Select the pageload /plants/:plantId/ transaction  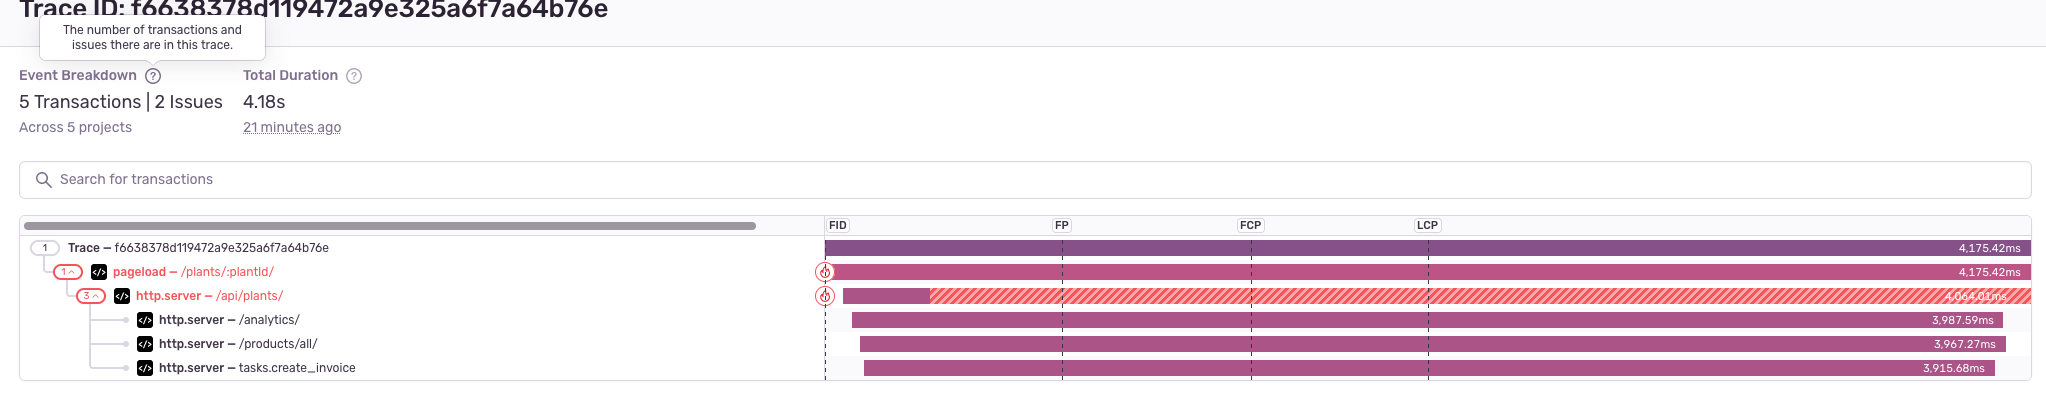tap(193, 272)
